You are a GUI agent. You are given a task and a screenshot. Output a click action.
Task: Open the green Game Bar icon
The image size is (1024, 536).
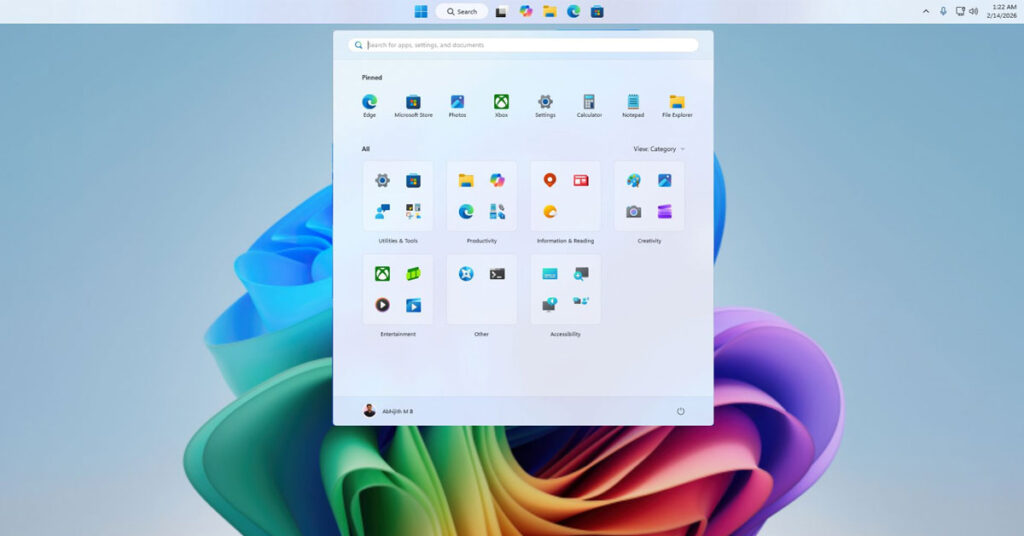point(413,274)
